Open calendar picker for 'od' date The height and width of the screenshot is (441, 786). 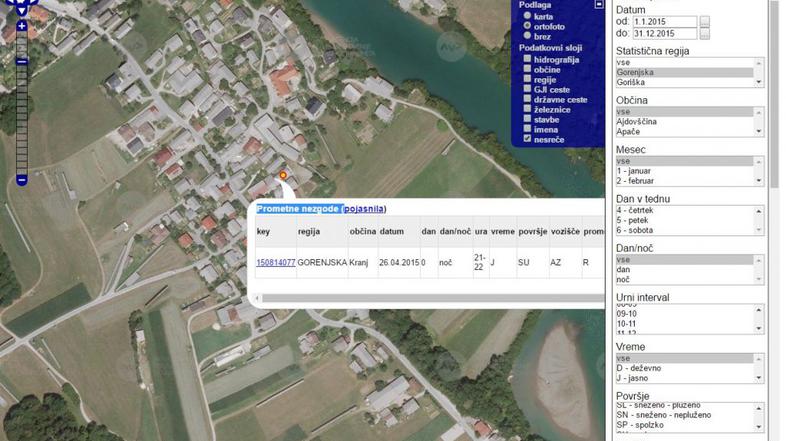click(x=704, y=21)
